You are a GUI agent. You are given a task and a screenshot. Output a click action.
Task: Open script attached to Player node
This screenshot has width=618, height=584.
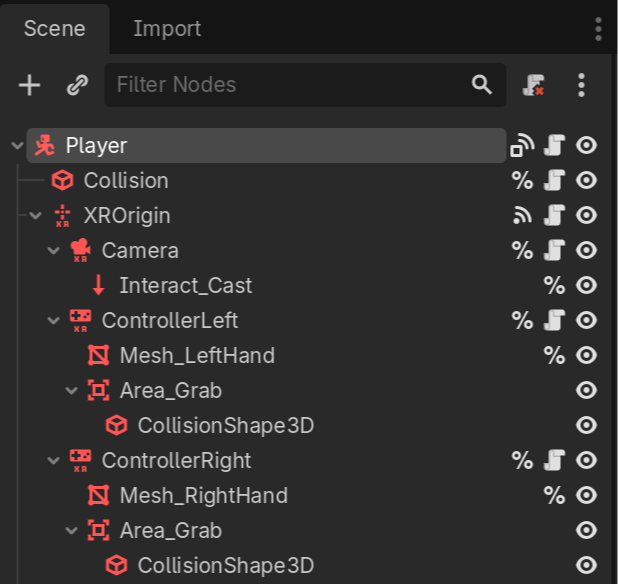pyautogui.click(x=555, y=146)
